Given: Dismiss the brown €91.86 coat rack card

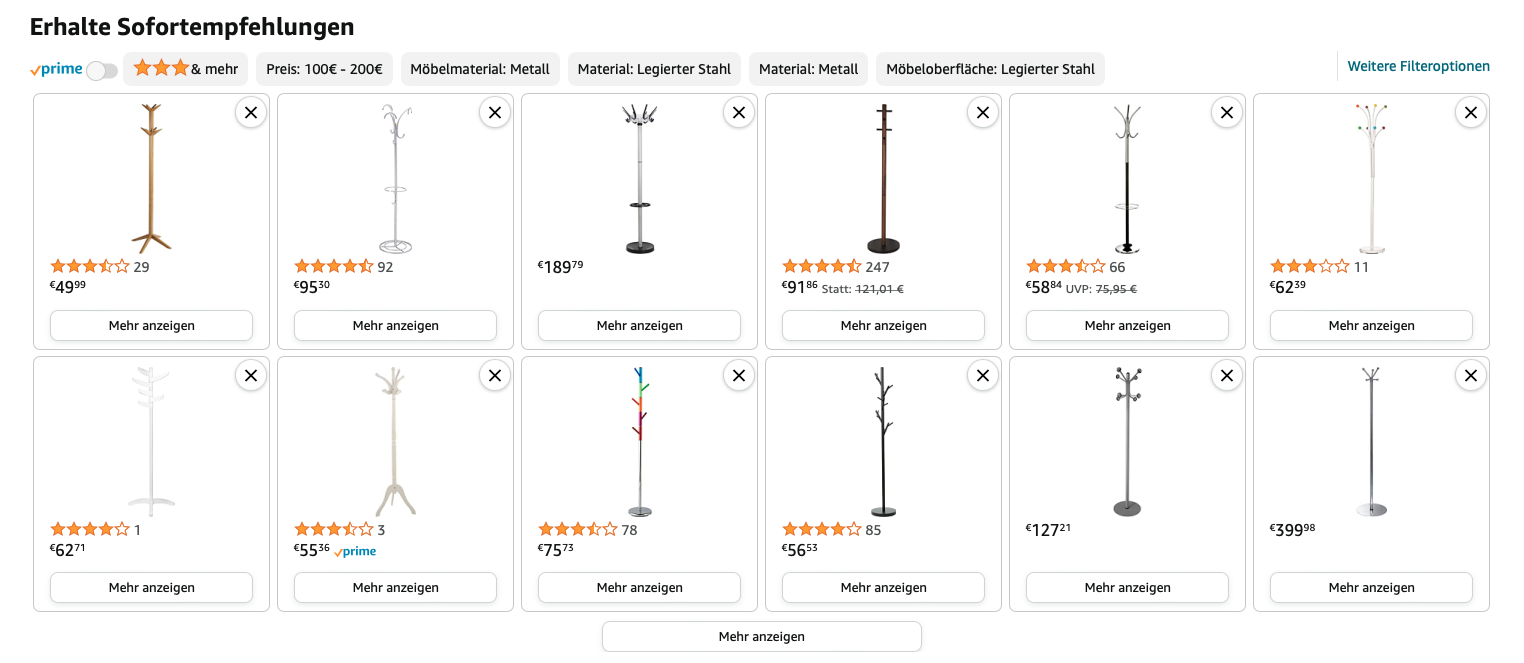Looking at the screenshot, I should tap(983, 113).
